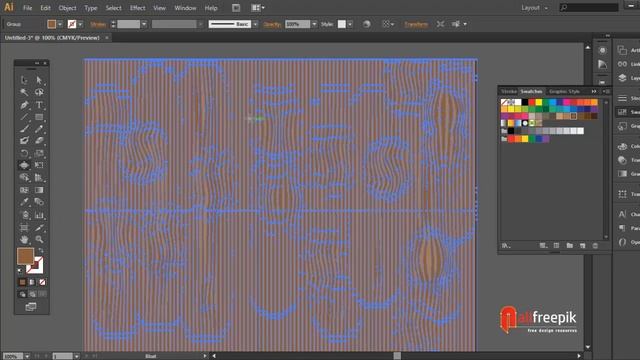Image resolution: width=640 pixels, height=360 pixels.
Task: Switch to the Stroke panel tab
Action: pos(509,91)
